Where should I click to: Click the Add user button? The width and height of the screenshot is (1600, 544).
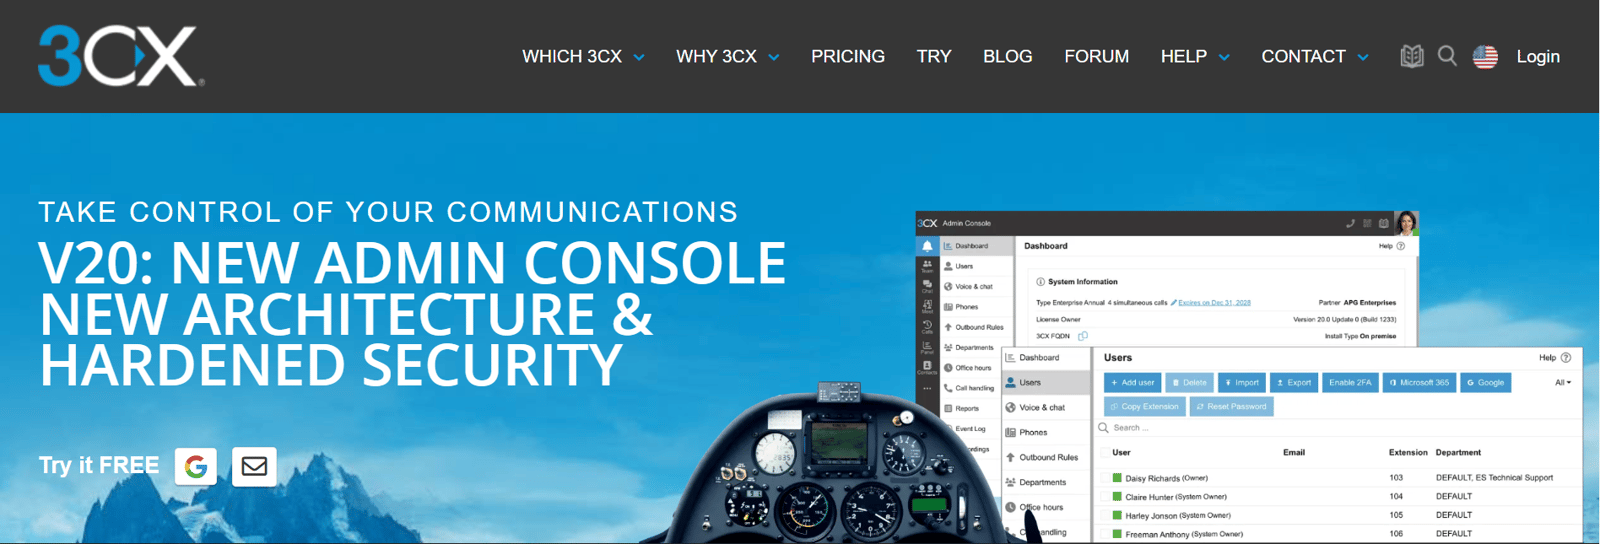[1133, 382]
